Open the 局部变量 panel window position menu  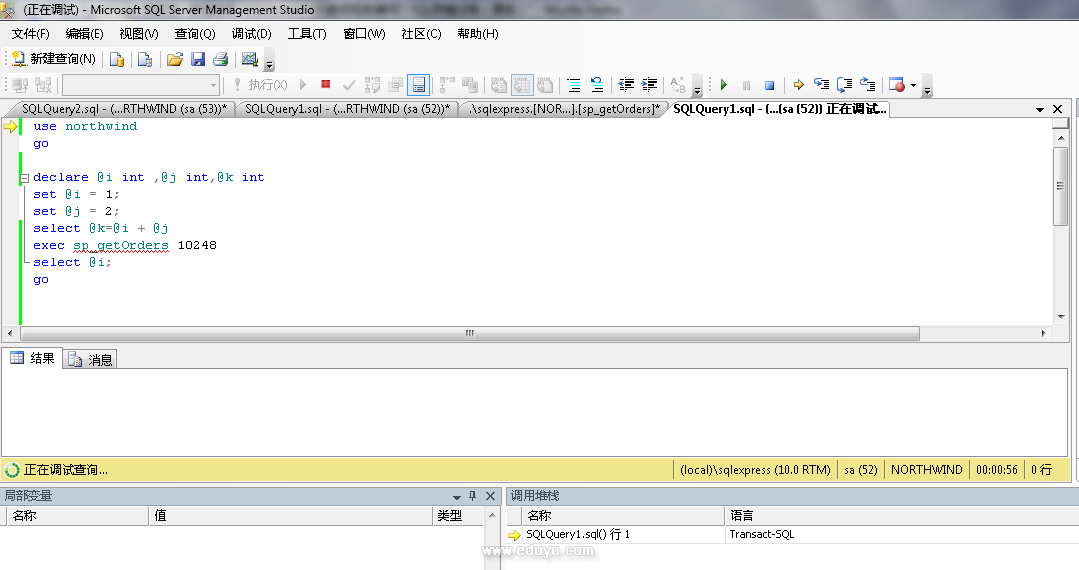pyautogui.click(x=456, y=496)
